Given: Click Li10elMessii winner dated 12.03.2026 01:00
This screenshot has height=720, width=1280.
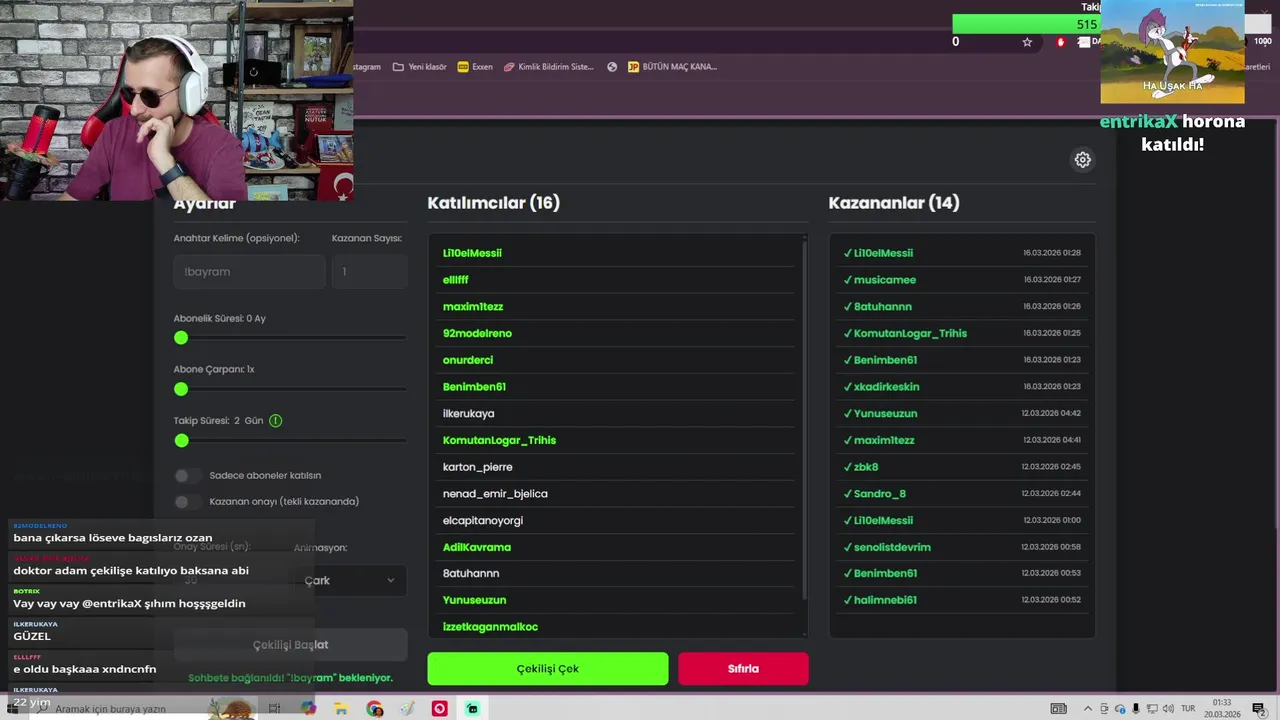Looking at the screenshot, I should [x=962, y=520].
